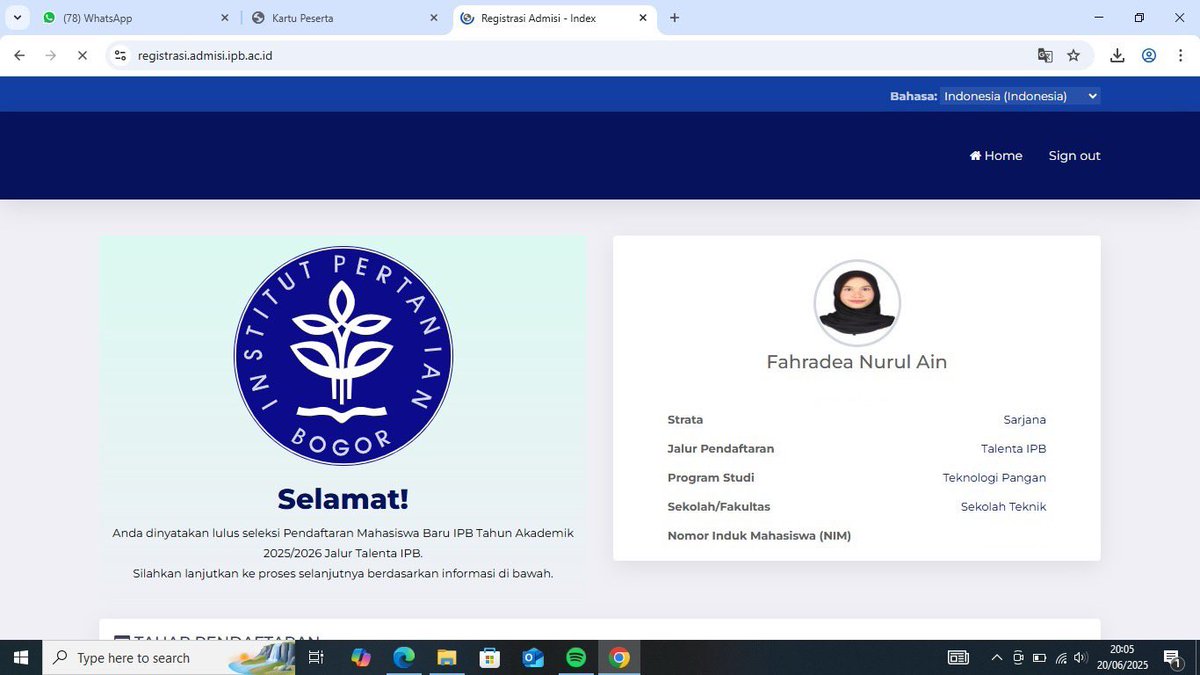Click the Sekolah/Fakultas label
Screen dimensions: 1200x675
coord(719,507)
